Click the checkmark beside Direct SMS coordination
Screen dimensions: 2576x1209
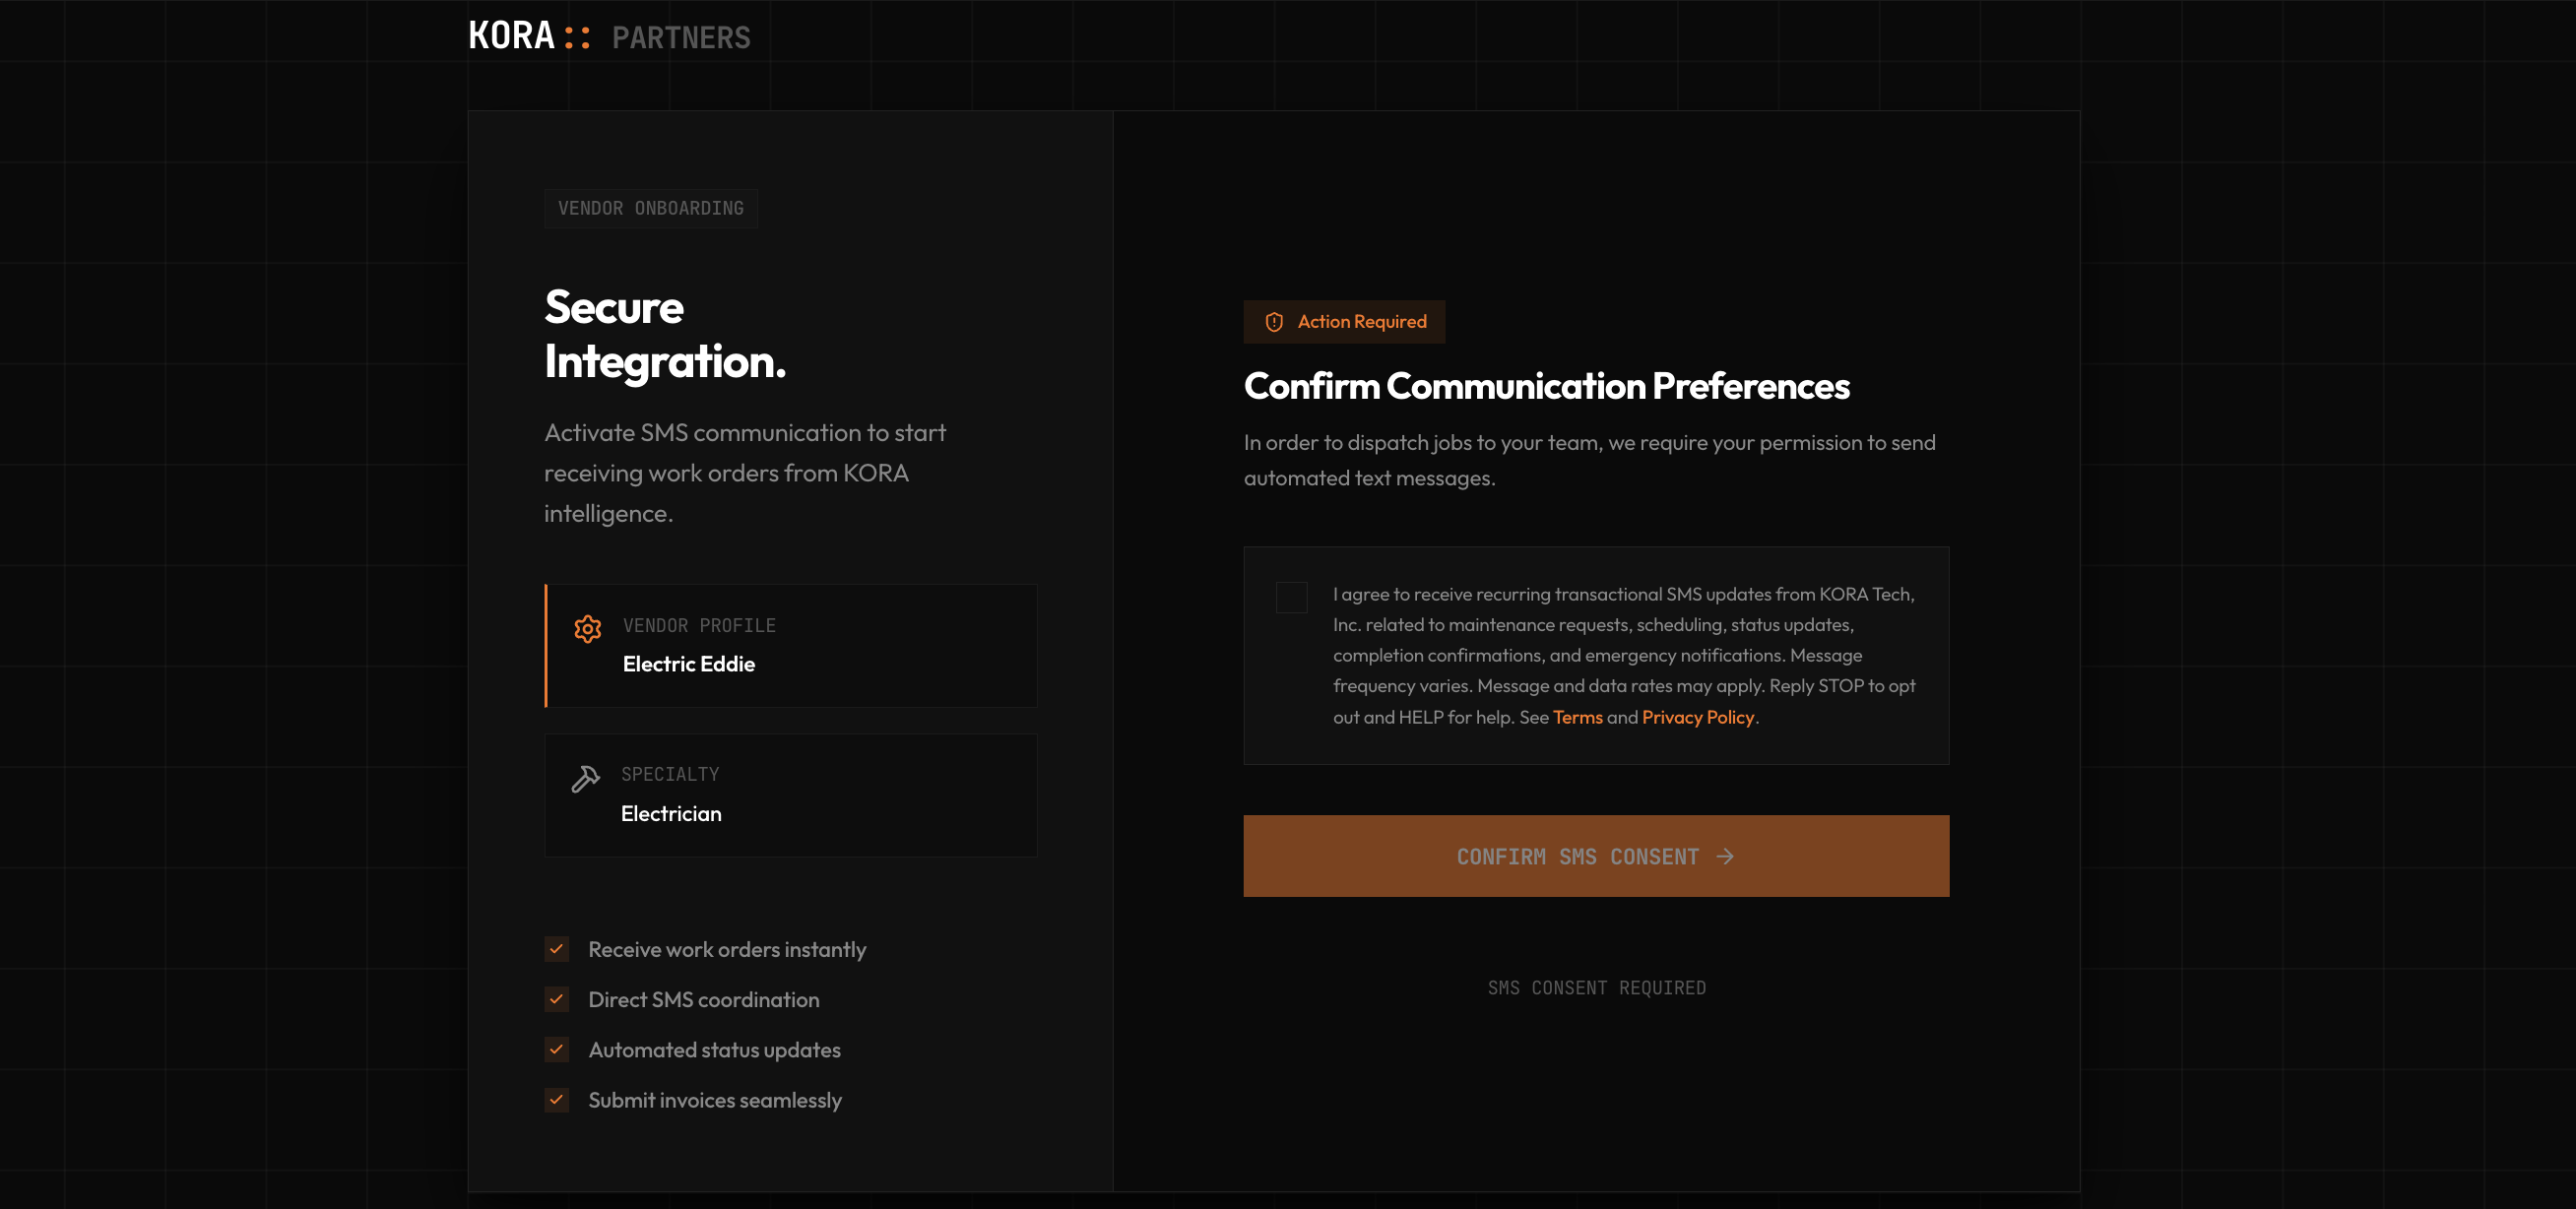click(x=557, y=998)
